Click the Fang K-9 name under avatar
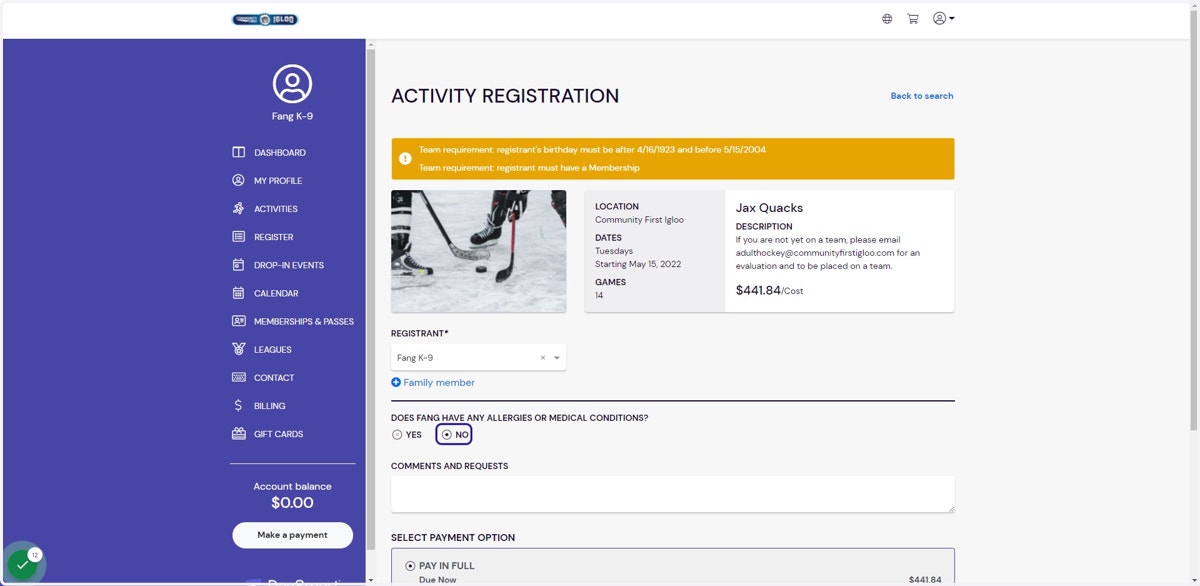The width and height of the screenshot is (1200, 586). point(292,116)
